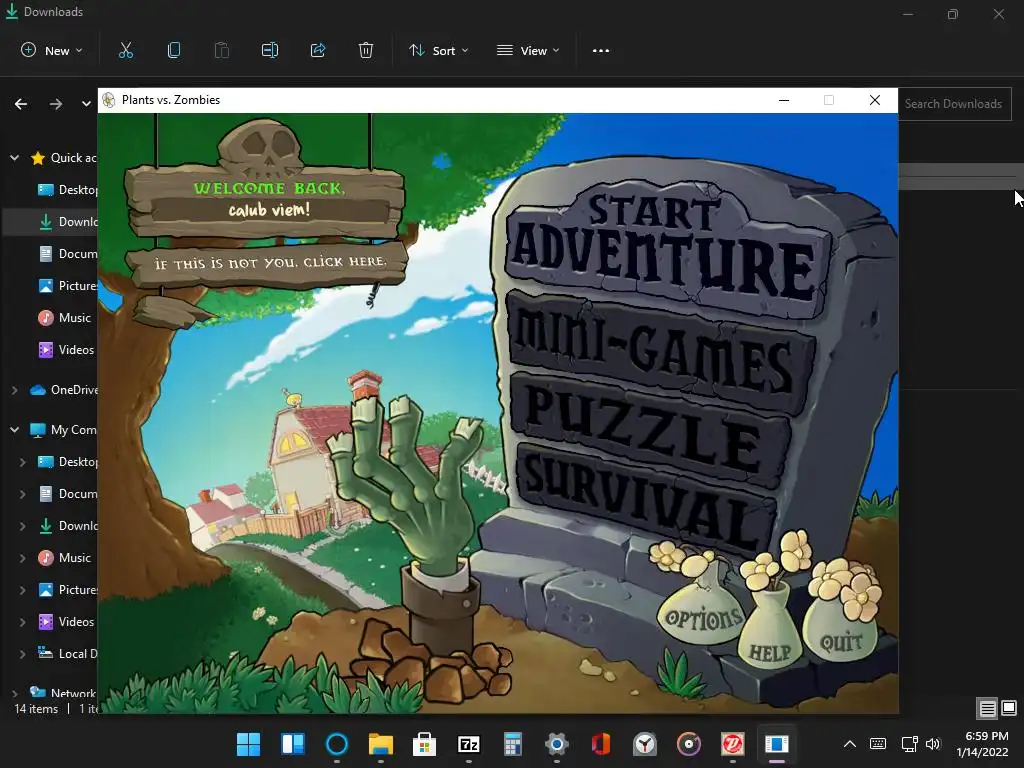Select Pictures under Quick access
The image size is (1024, 768).
point(67,285)
